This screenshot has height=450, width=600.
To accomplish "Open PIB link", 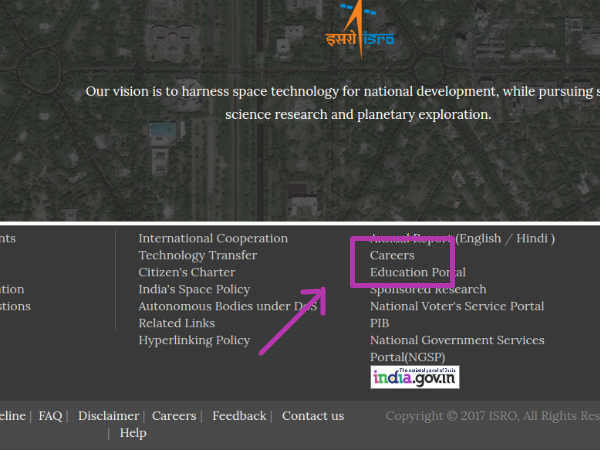I will [380, 323].
